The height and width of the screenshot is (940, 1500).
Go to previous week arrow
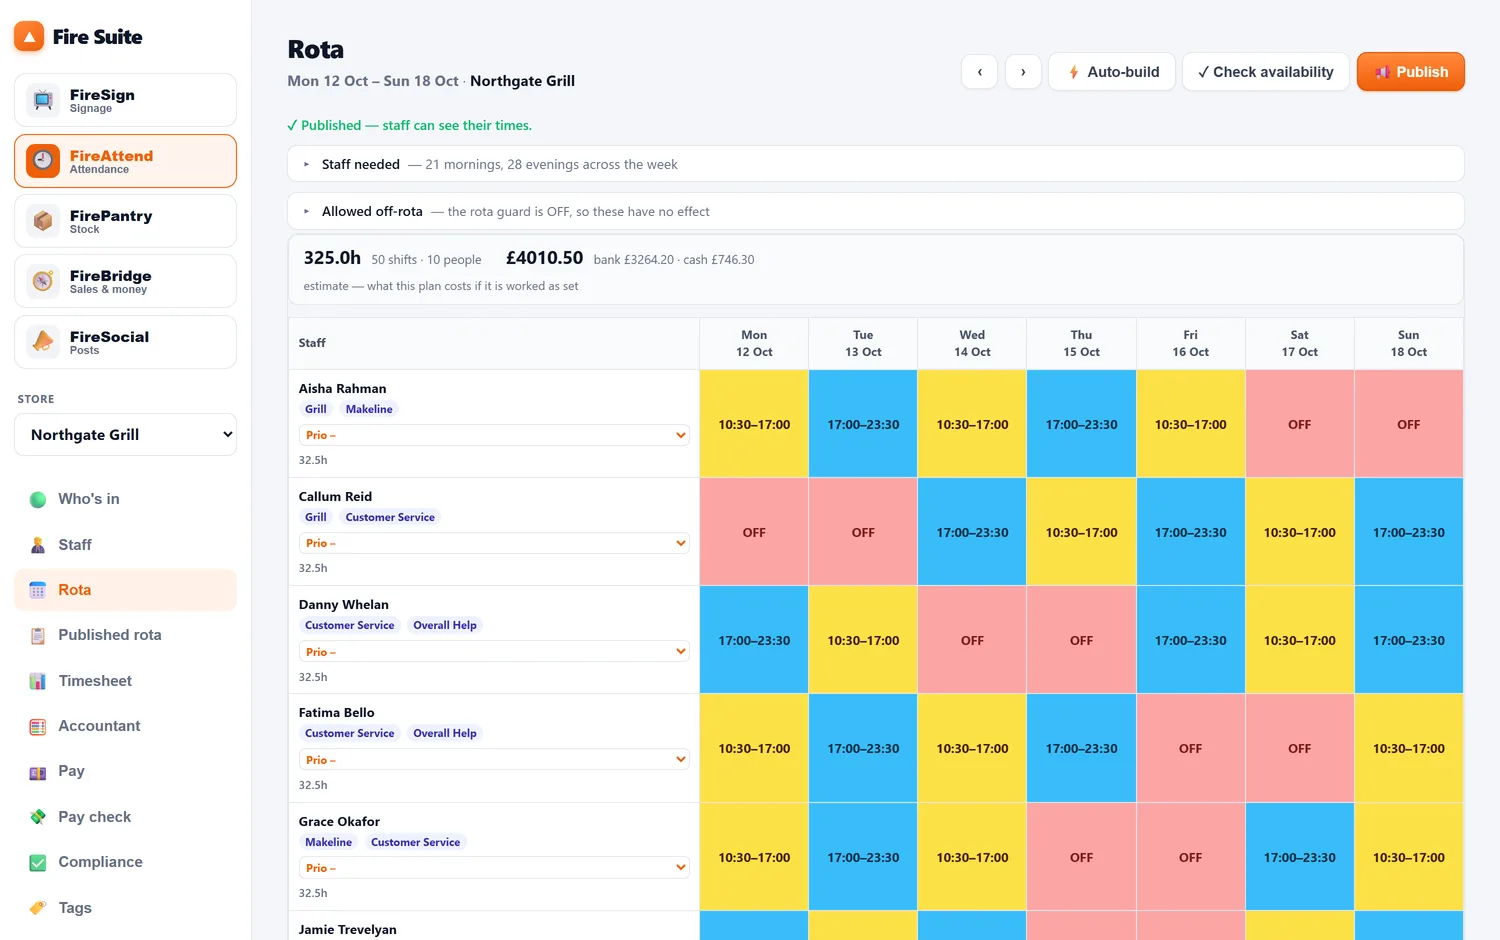click(980, 72)
